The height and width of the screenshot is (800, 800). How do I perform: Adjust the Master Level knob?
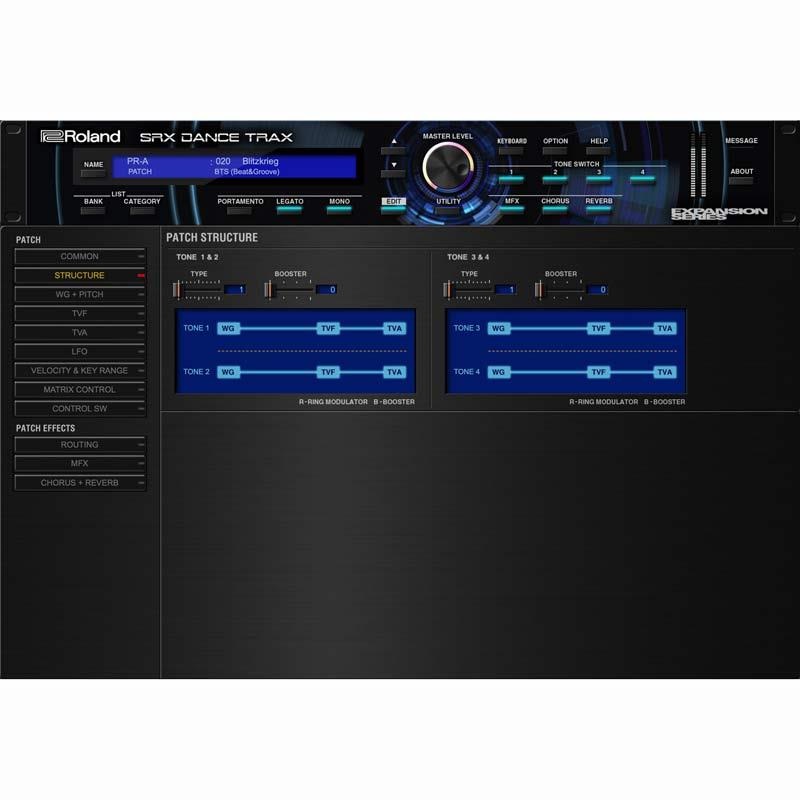coord(447,167)
